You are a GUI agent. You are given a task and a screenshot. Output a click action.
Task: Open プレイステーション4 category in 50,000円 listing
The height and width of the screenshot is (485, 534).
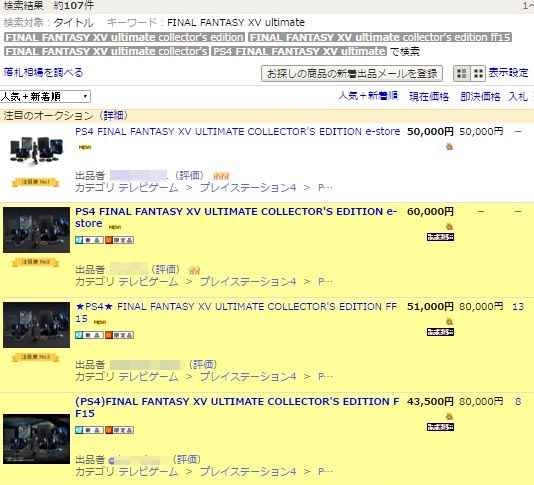(248, 188)
